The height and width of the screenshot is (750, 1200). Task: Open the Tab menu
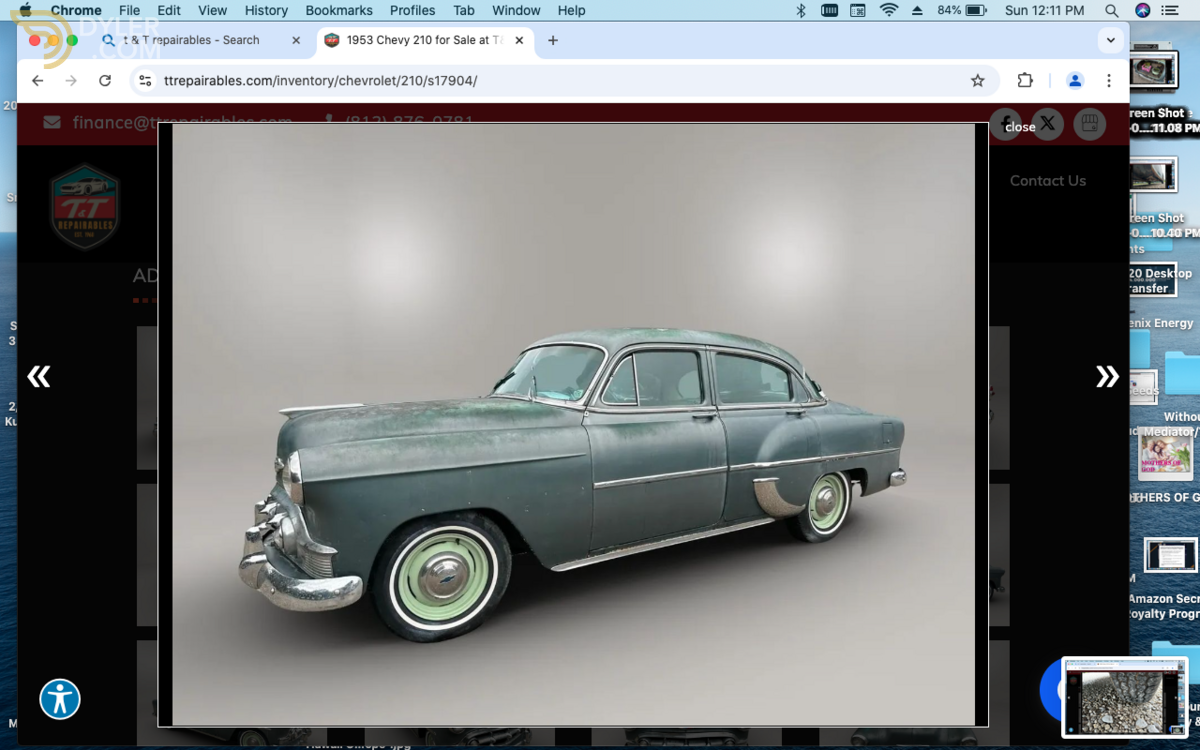(x=463, y=10)
